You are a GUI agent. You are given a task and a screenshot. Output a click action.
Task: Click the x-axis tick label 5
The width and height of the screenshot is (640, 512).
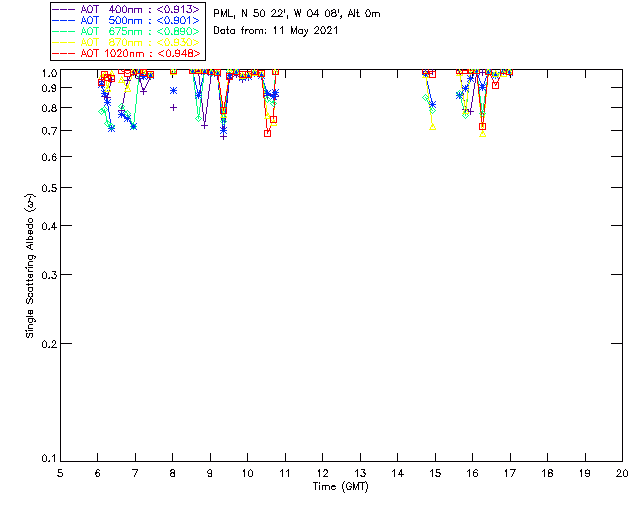(x=60, y=473)
